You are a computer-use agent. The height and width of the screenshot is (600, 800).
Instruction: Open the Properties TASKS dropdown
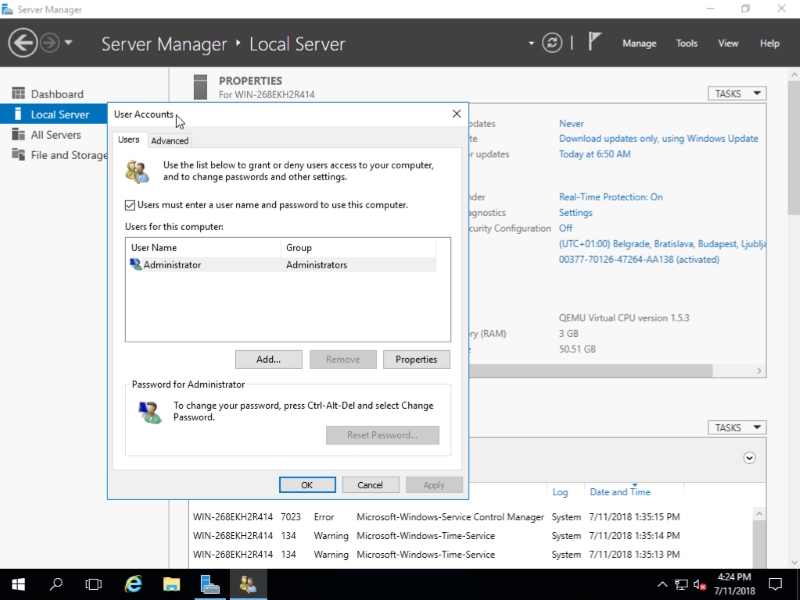click(737, 93)
